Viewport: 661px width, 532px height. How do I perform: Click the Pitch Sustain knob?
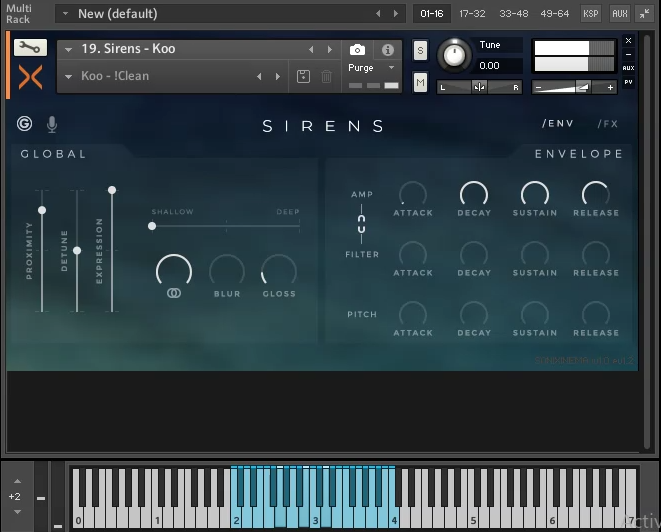(x=535, y=314)
